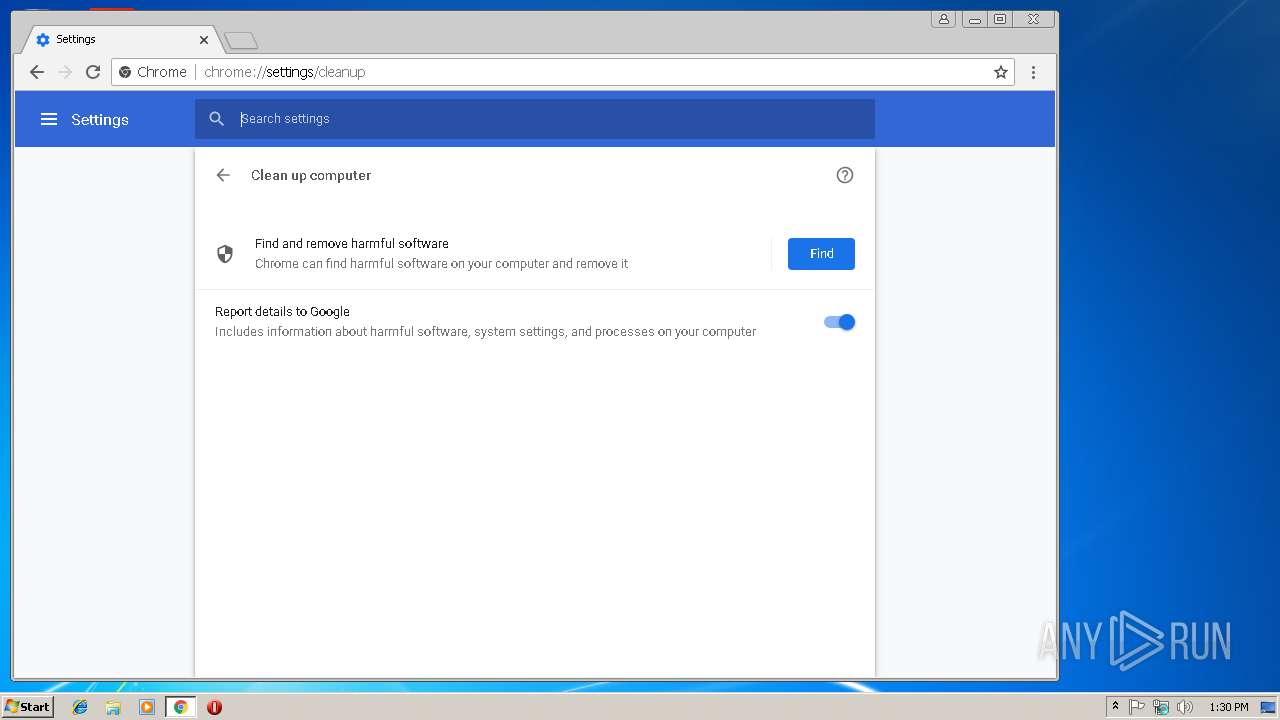Screen dimensions: 1280x720
Task: Click the 'Clean up computer' heading
Action: click(x=311, y=175)
